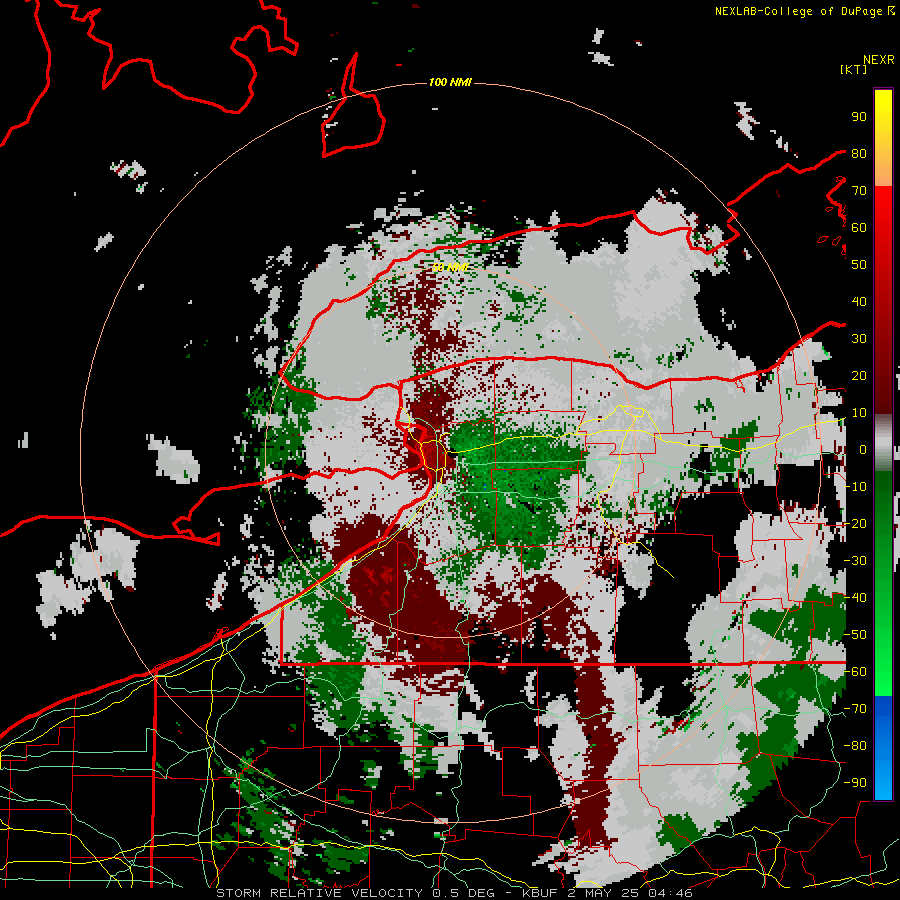Click the 100 NMI range ring label

[x=450, y=82]
